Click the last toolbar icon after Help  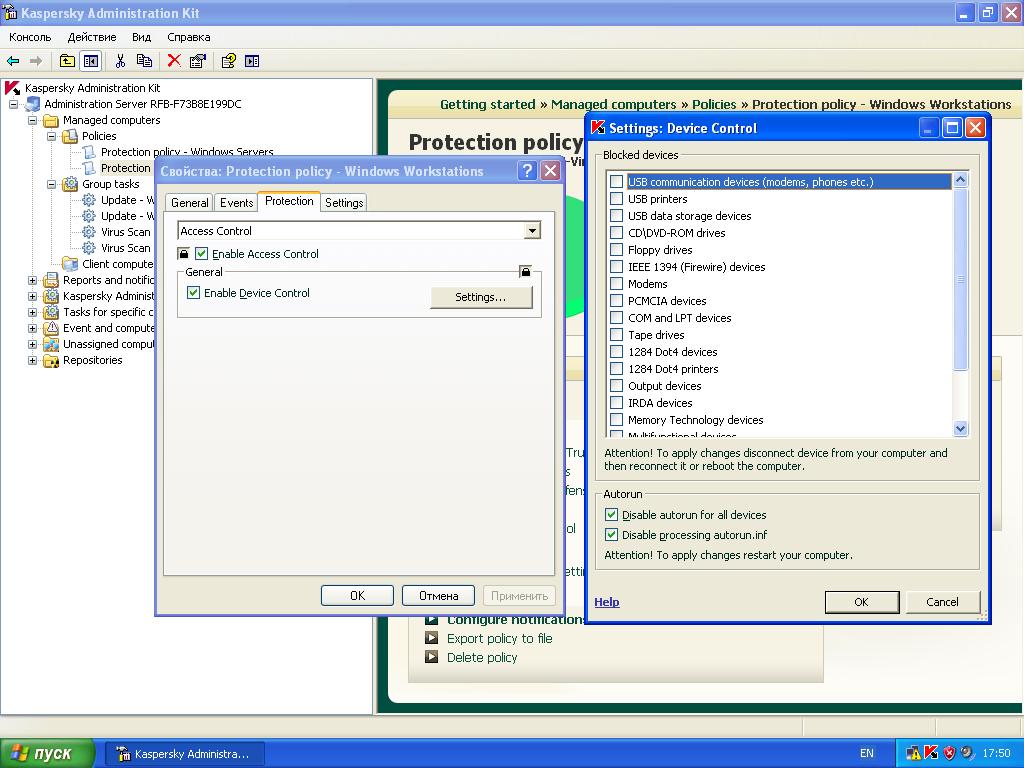click(252, 61)
